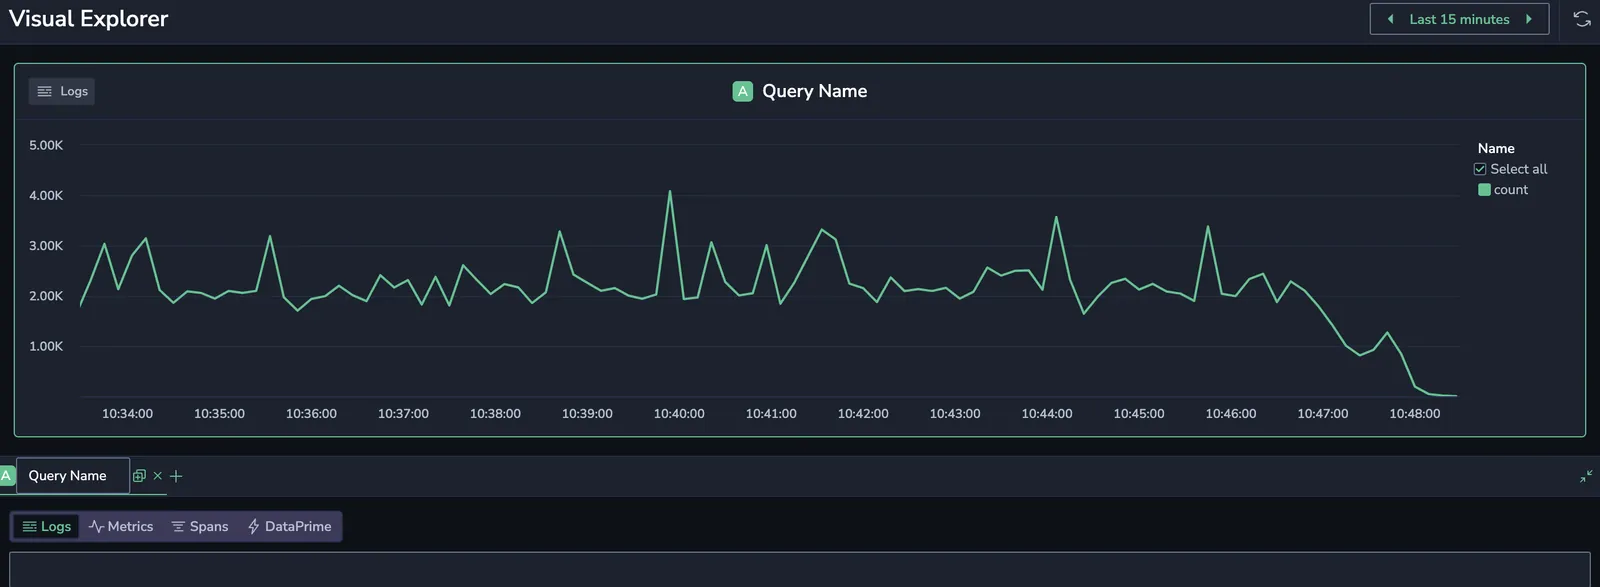Viewport: 1600px width, 587px height.
Task: Collapse the query panel with shrink icon
Action: coord(1586,476)
